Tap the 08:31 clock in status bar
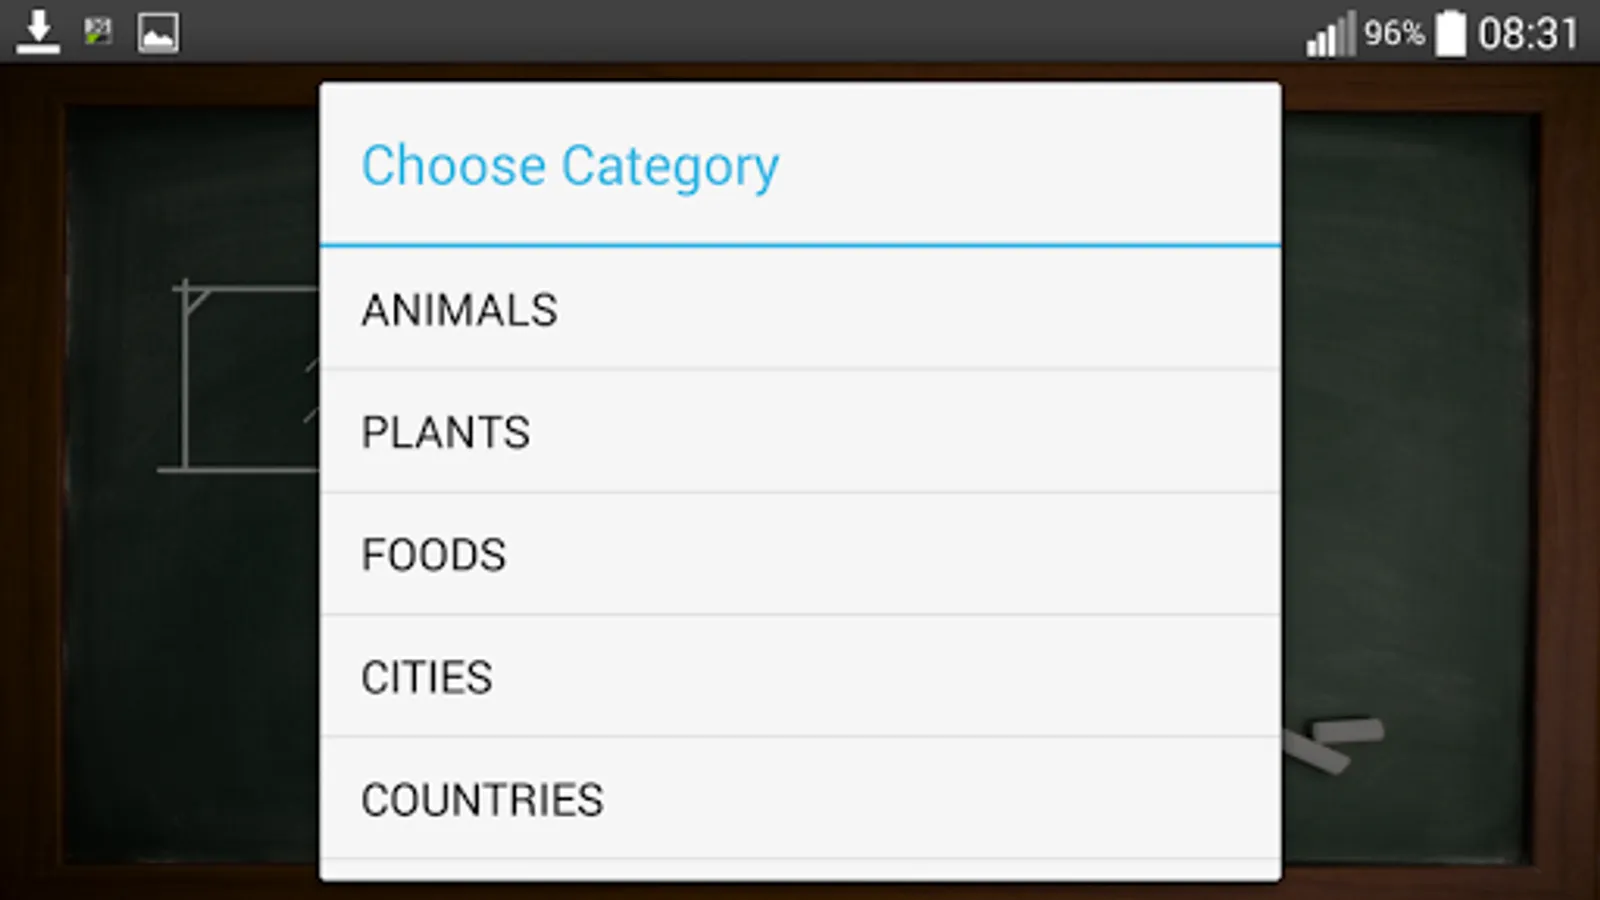 point(1528,34)
